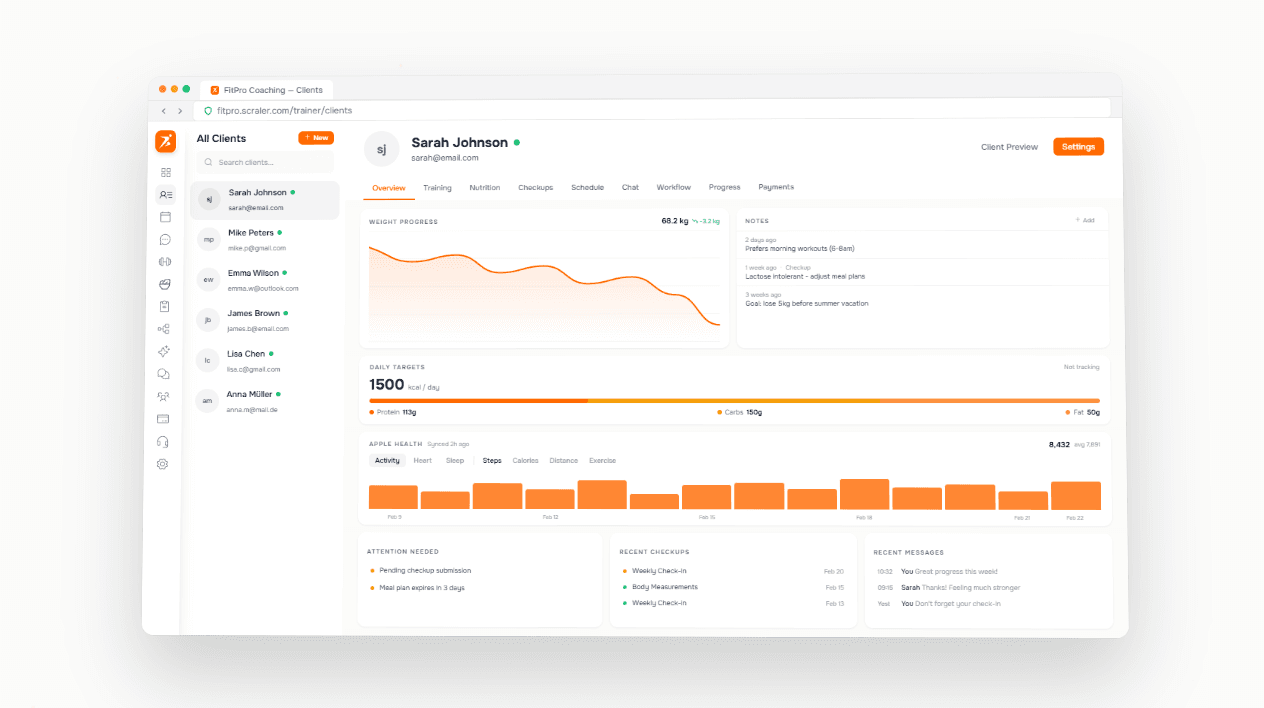Open the Progress tab for Sarah Johnson

pyautogui.click(x=724, y=187)
